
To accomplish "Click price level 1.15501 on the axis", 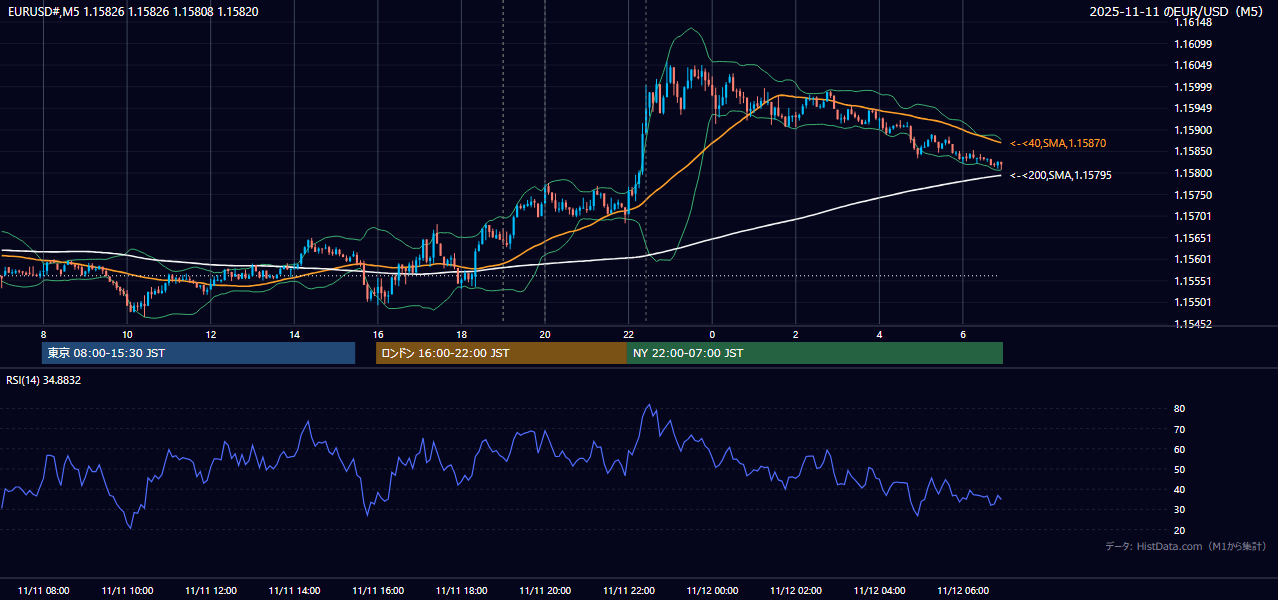I will pos(1193,302).
